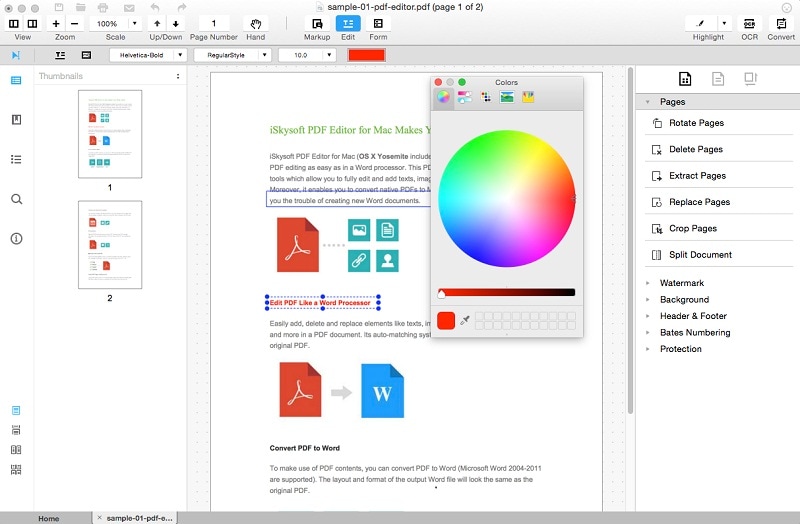Switch to two-page display mode
This screenshot has height=524, width=800.
[x=16, y=450]
